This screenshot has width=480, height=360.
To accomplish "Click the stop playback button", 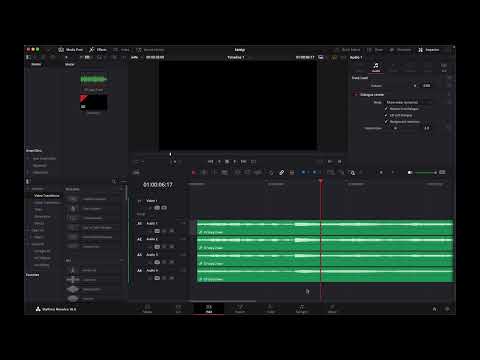I will (227, 162).
